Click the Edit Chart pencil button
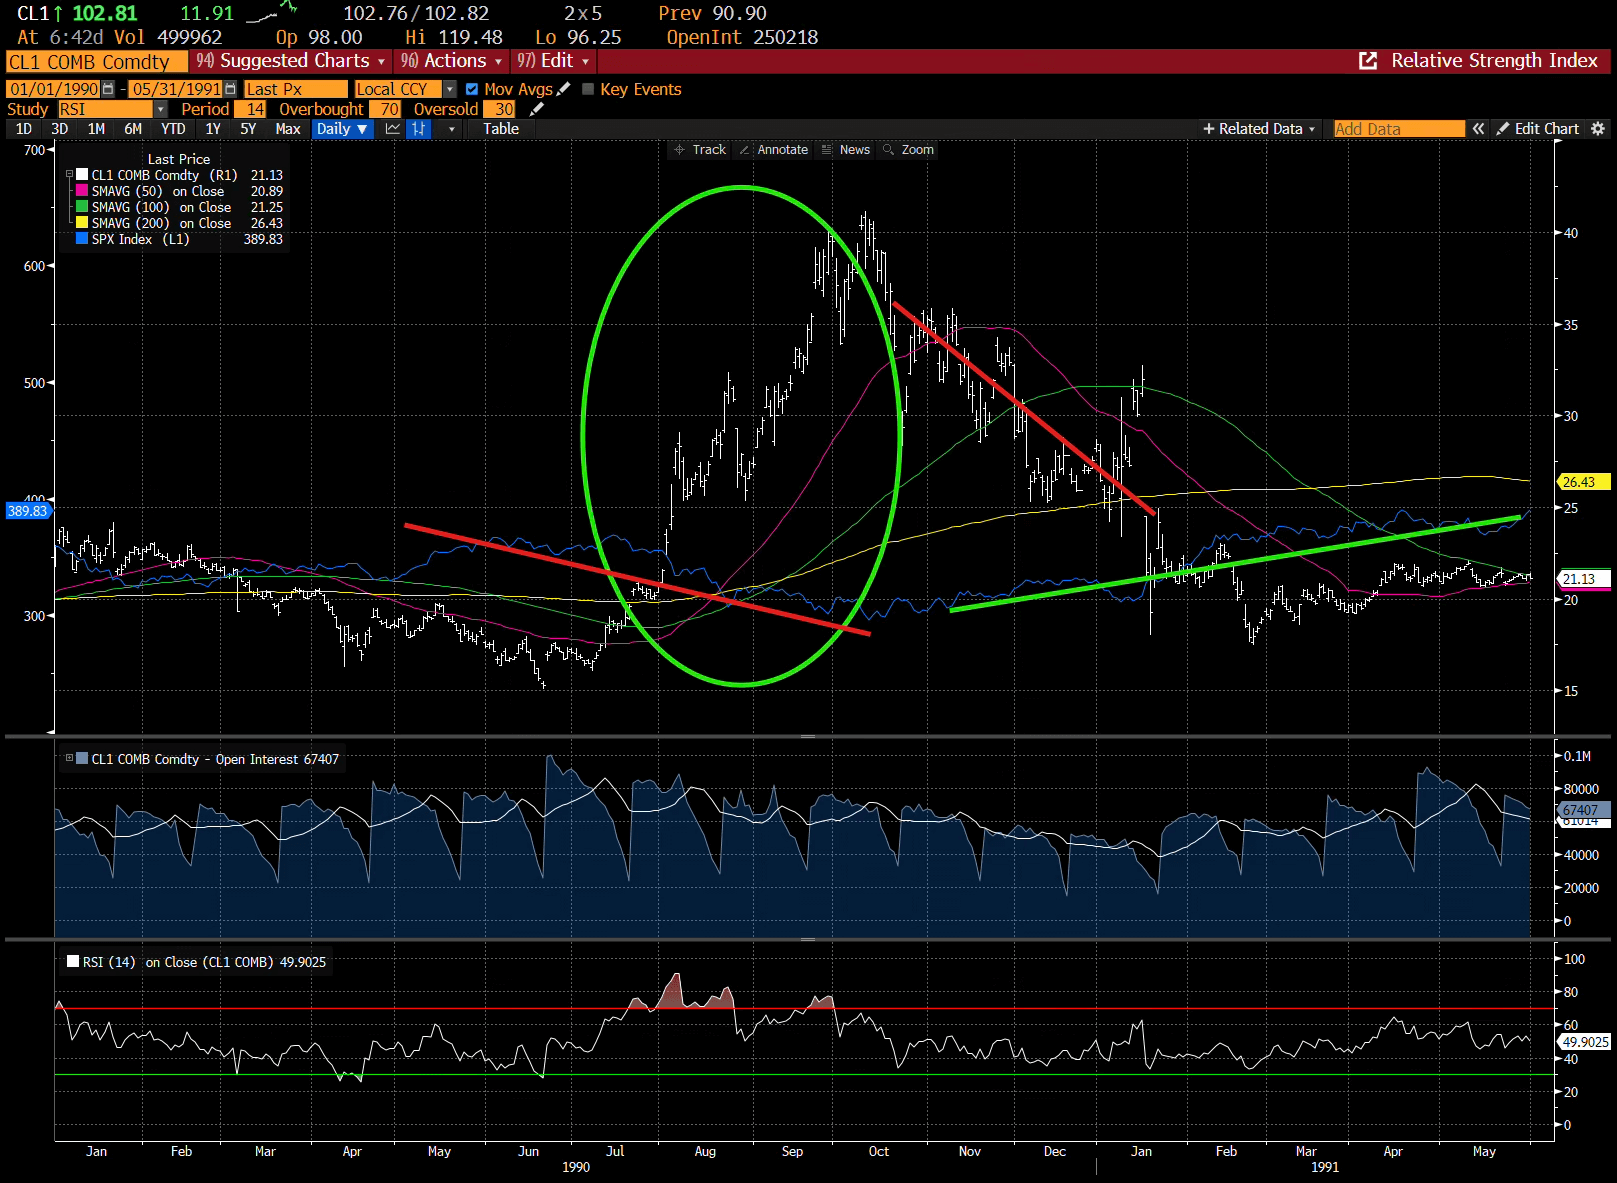 1538,129
